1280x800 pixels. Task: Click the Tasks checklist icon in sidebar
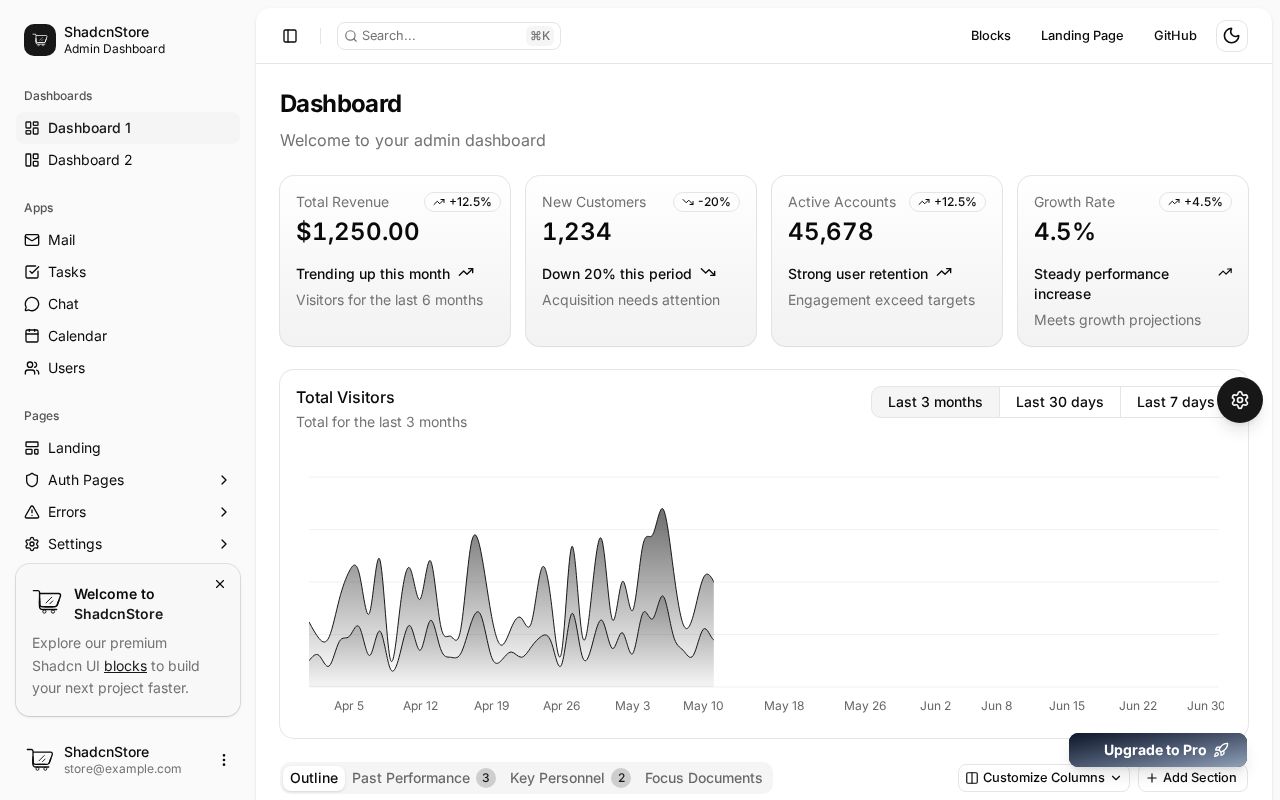32,272
